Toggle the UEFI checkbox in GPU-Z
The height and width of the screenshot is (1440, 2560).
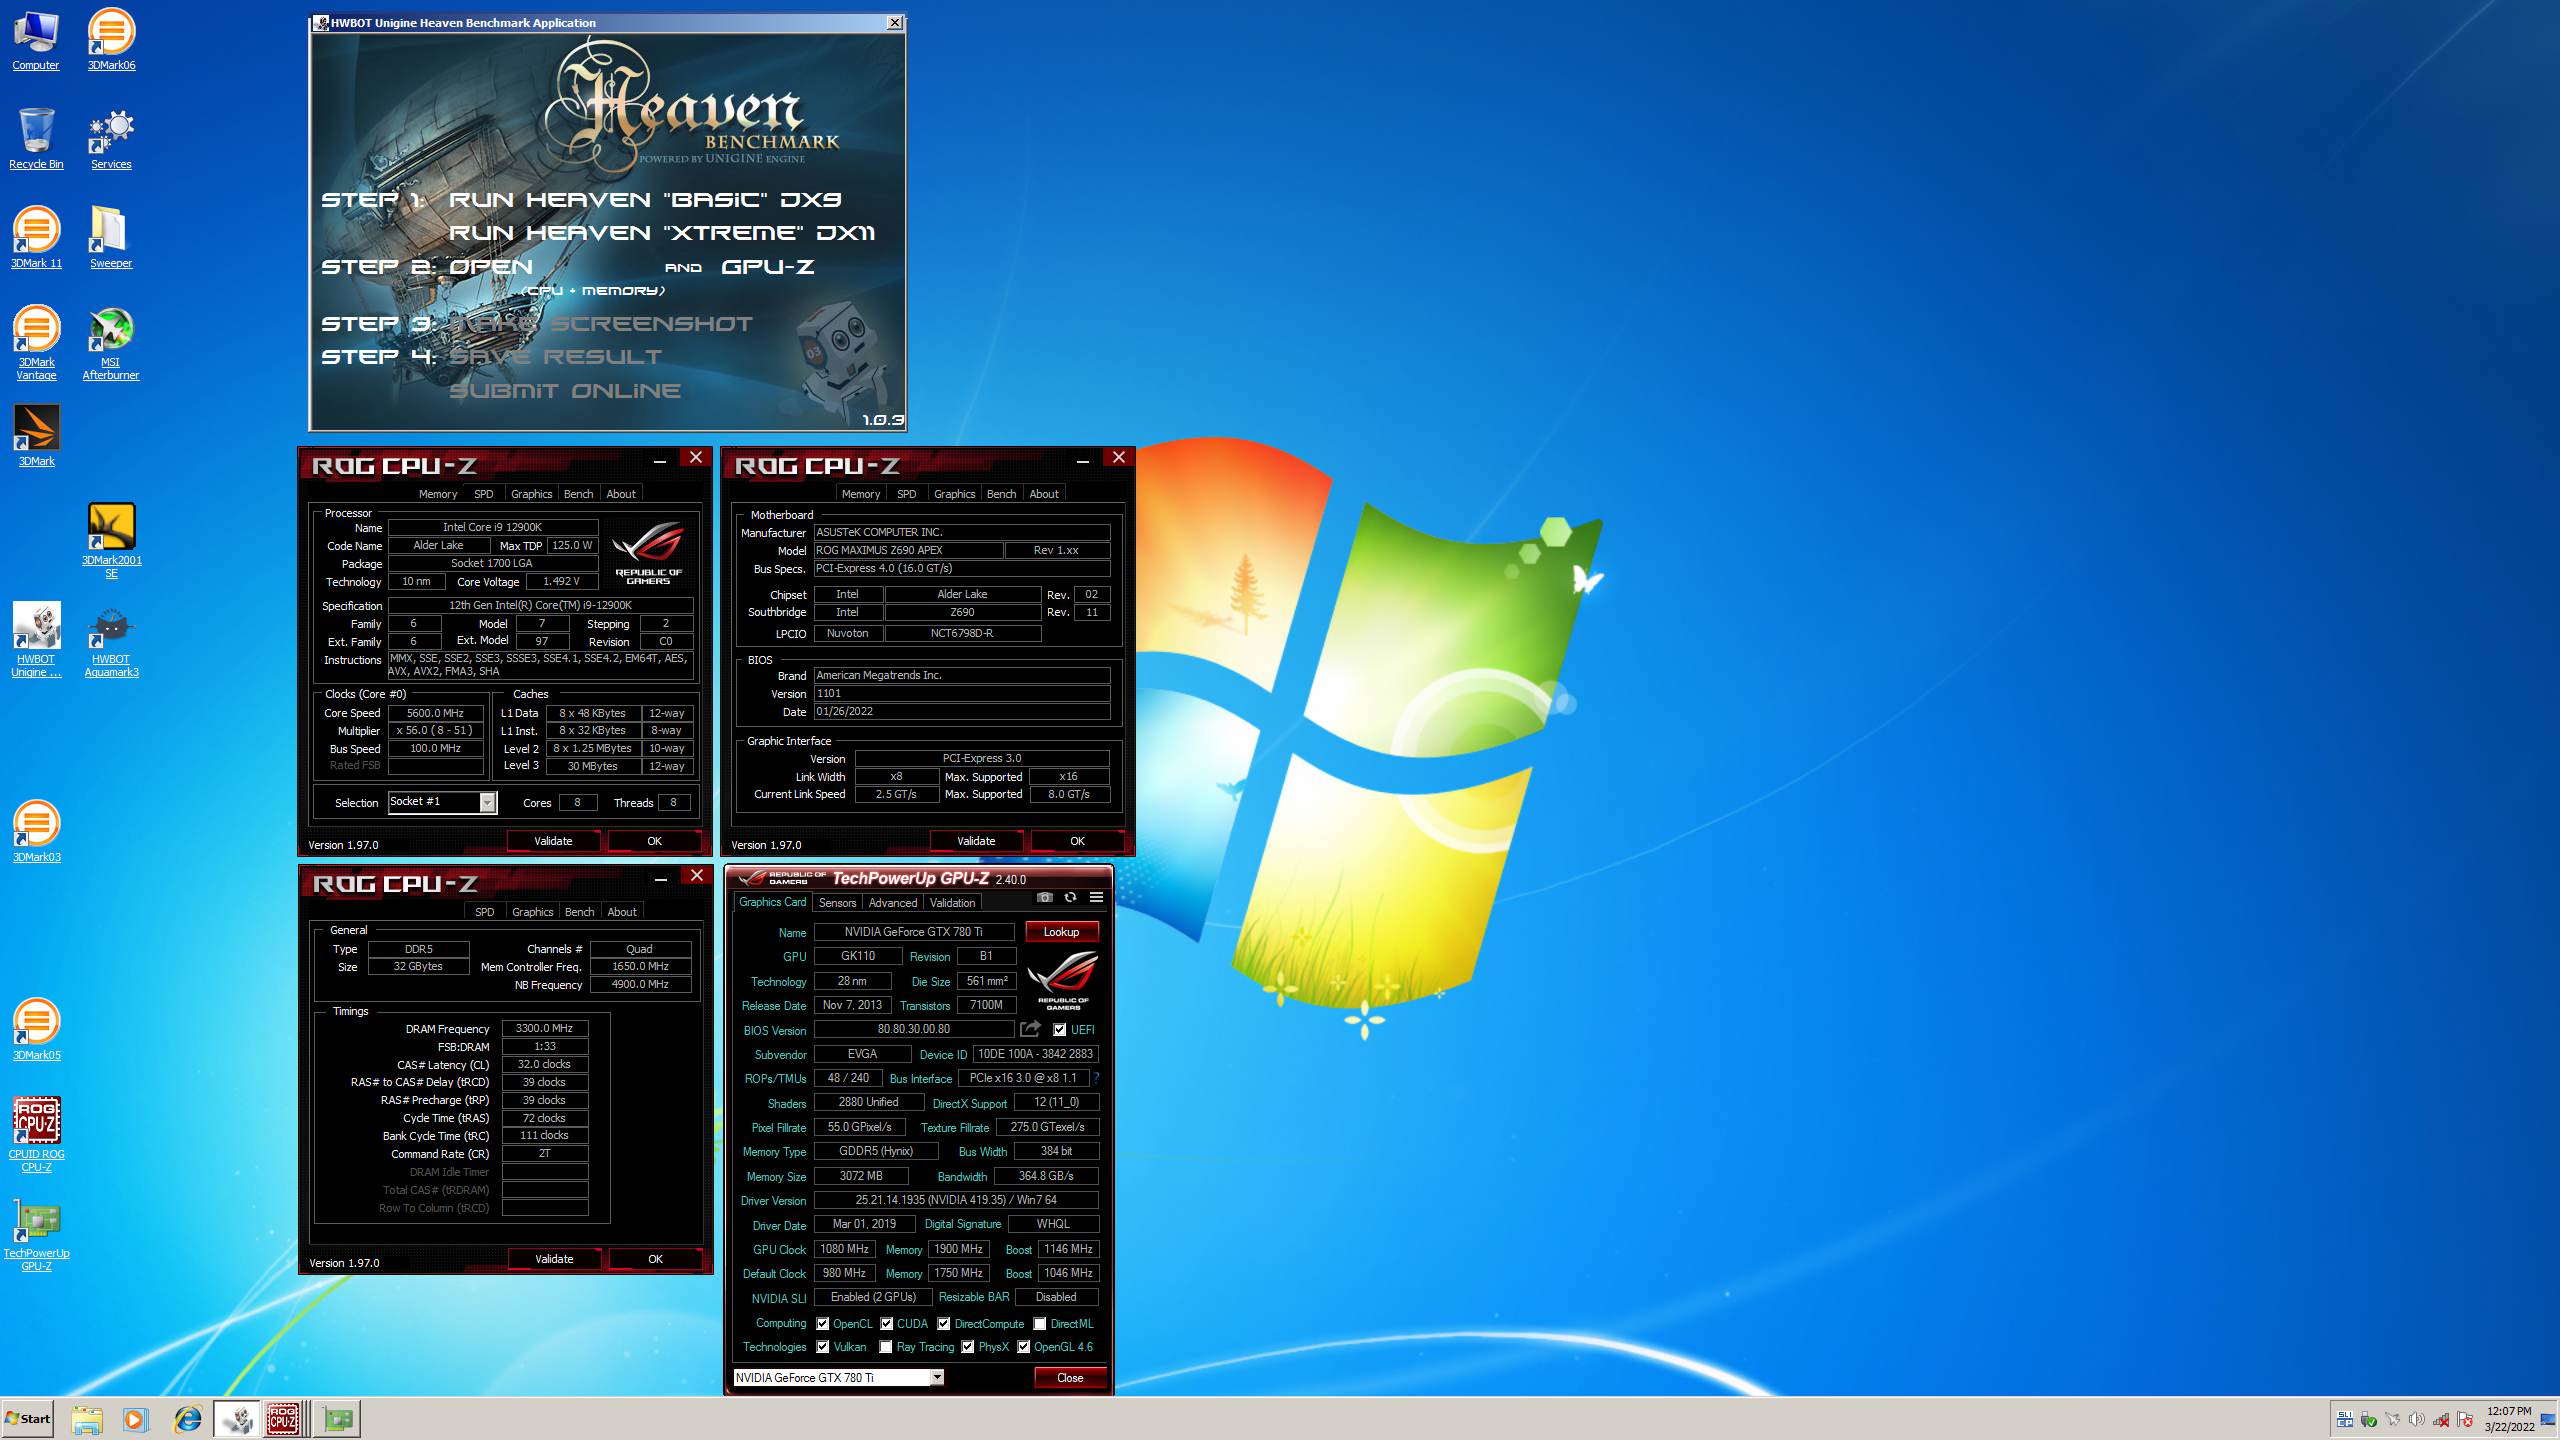point(1060,1030)
